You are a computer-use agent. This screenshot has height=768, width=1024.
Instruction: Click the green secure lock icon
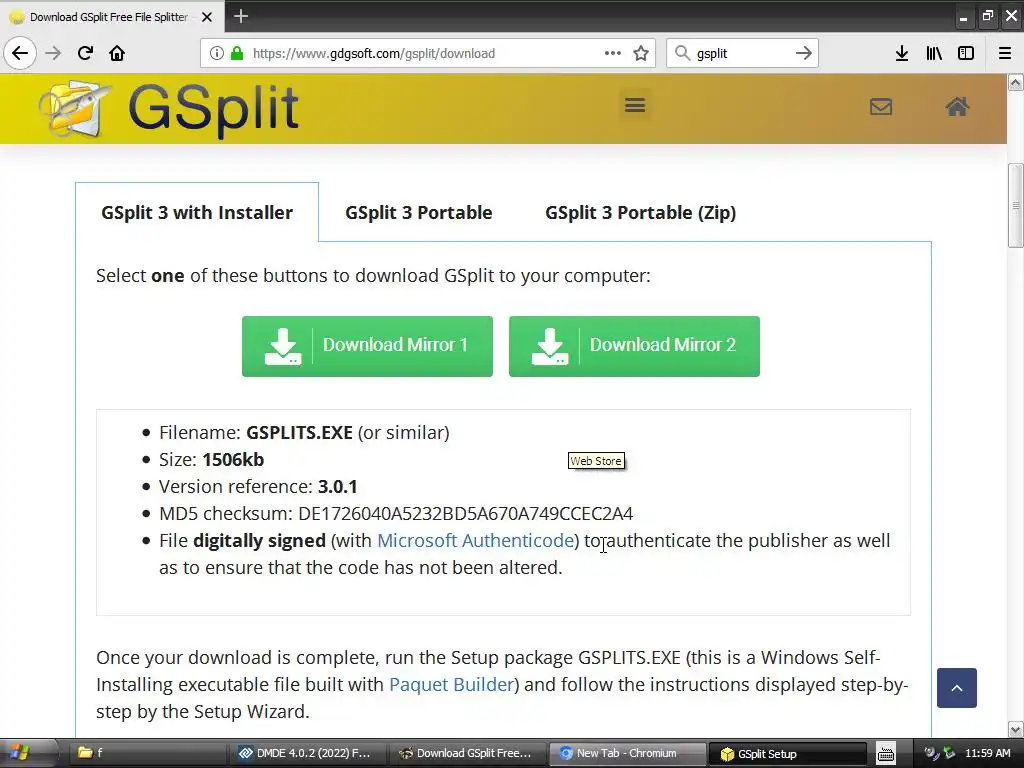(236, 53)
